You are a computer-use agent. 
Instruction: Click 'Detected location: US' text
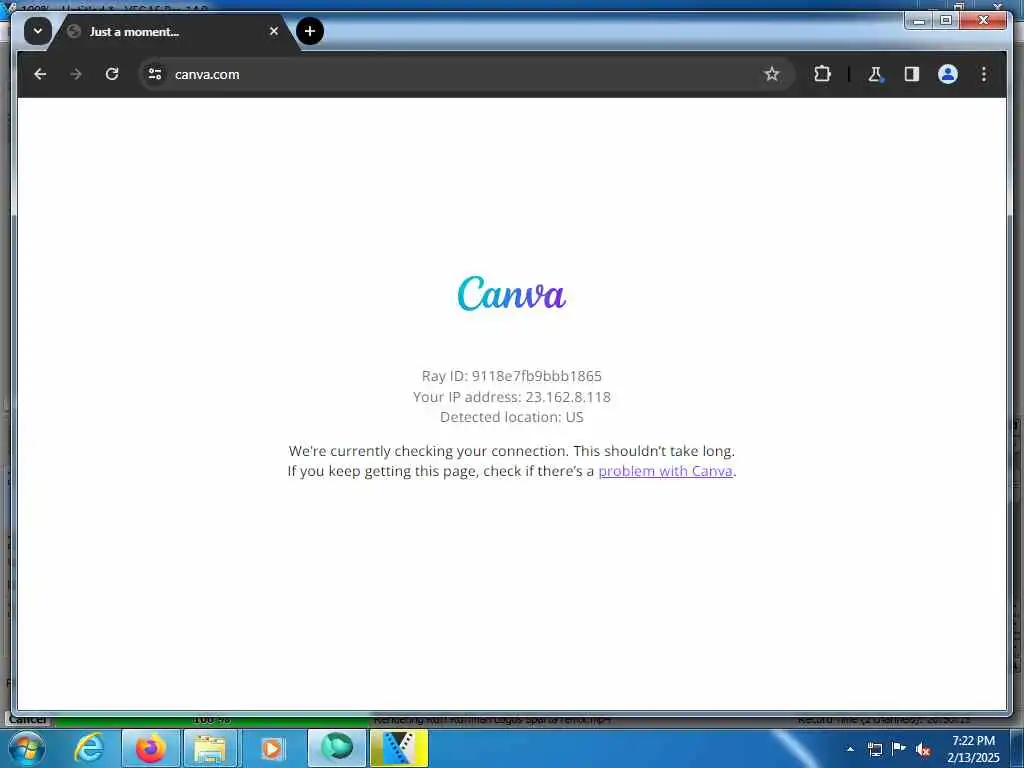[x=511, y=417]
